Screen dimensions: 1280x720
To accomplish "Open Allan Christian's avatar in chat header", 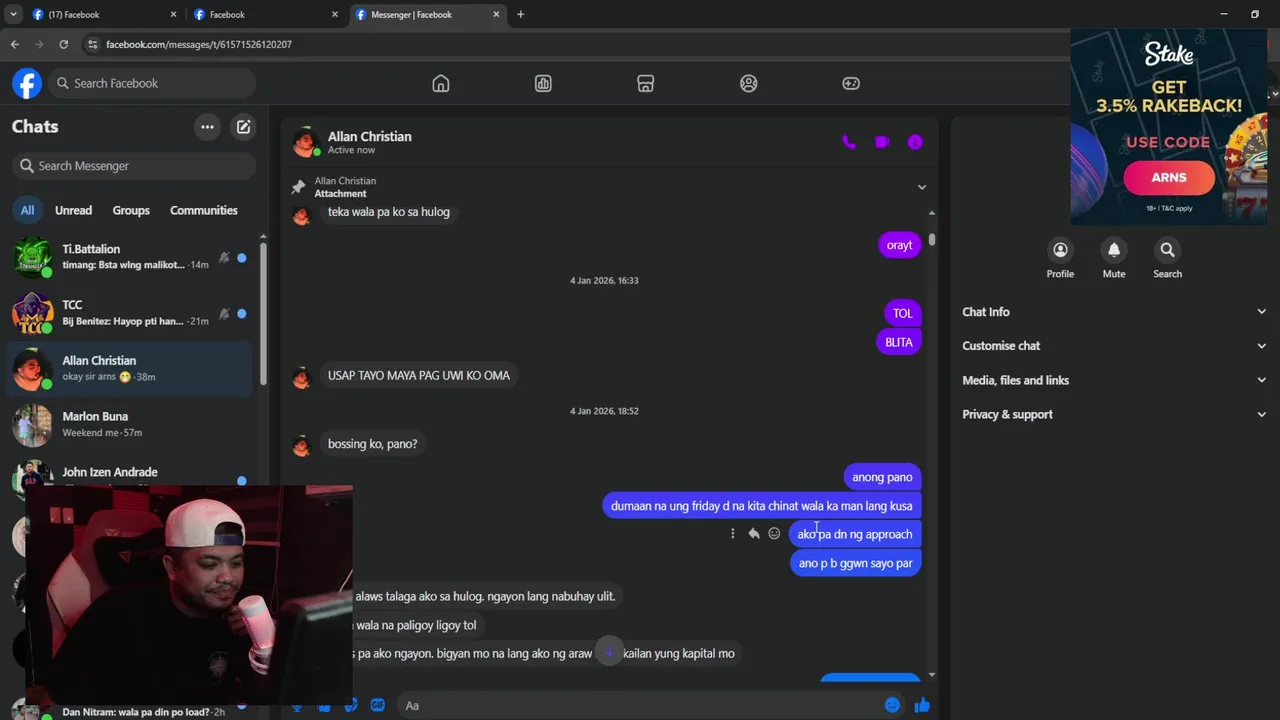I will [305, 142].
